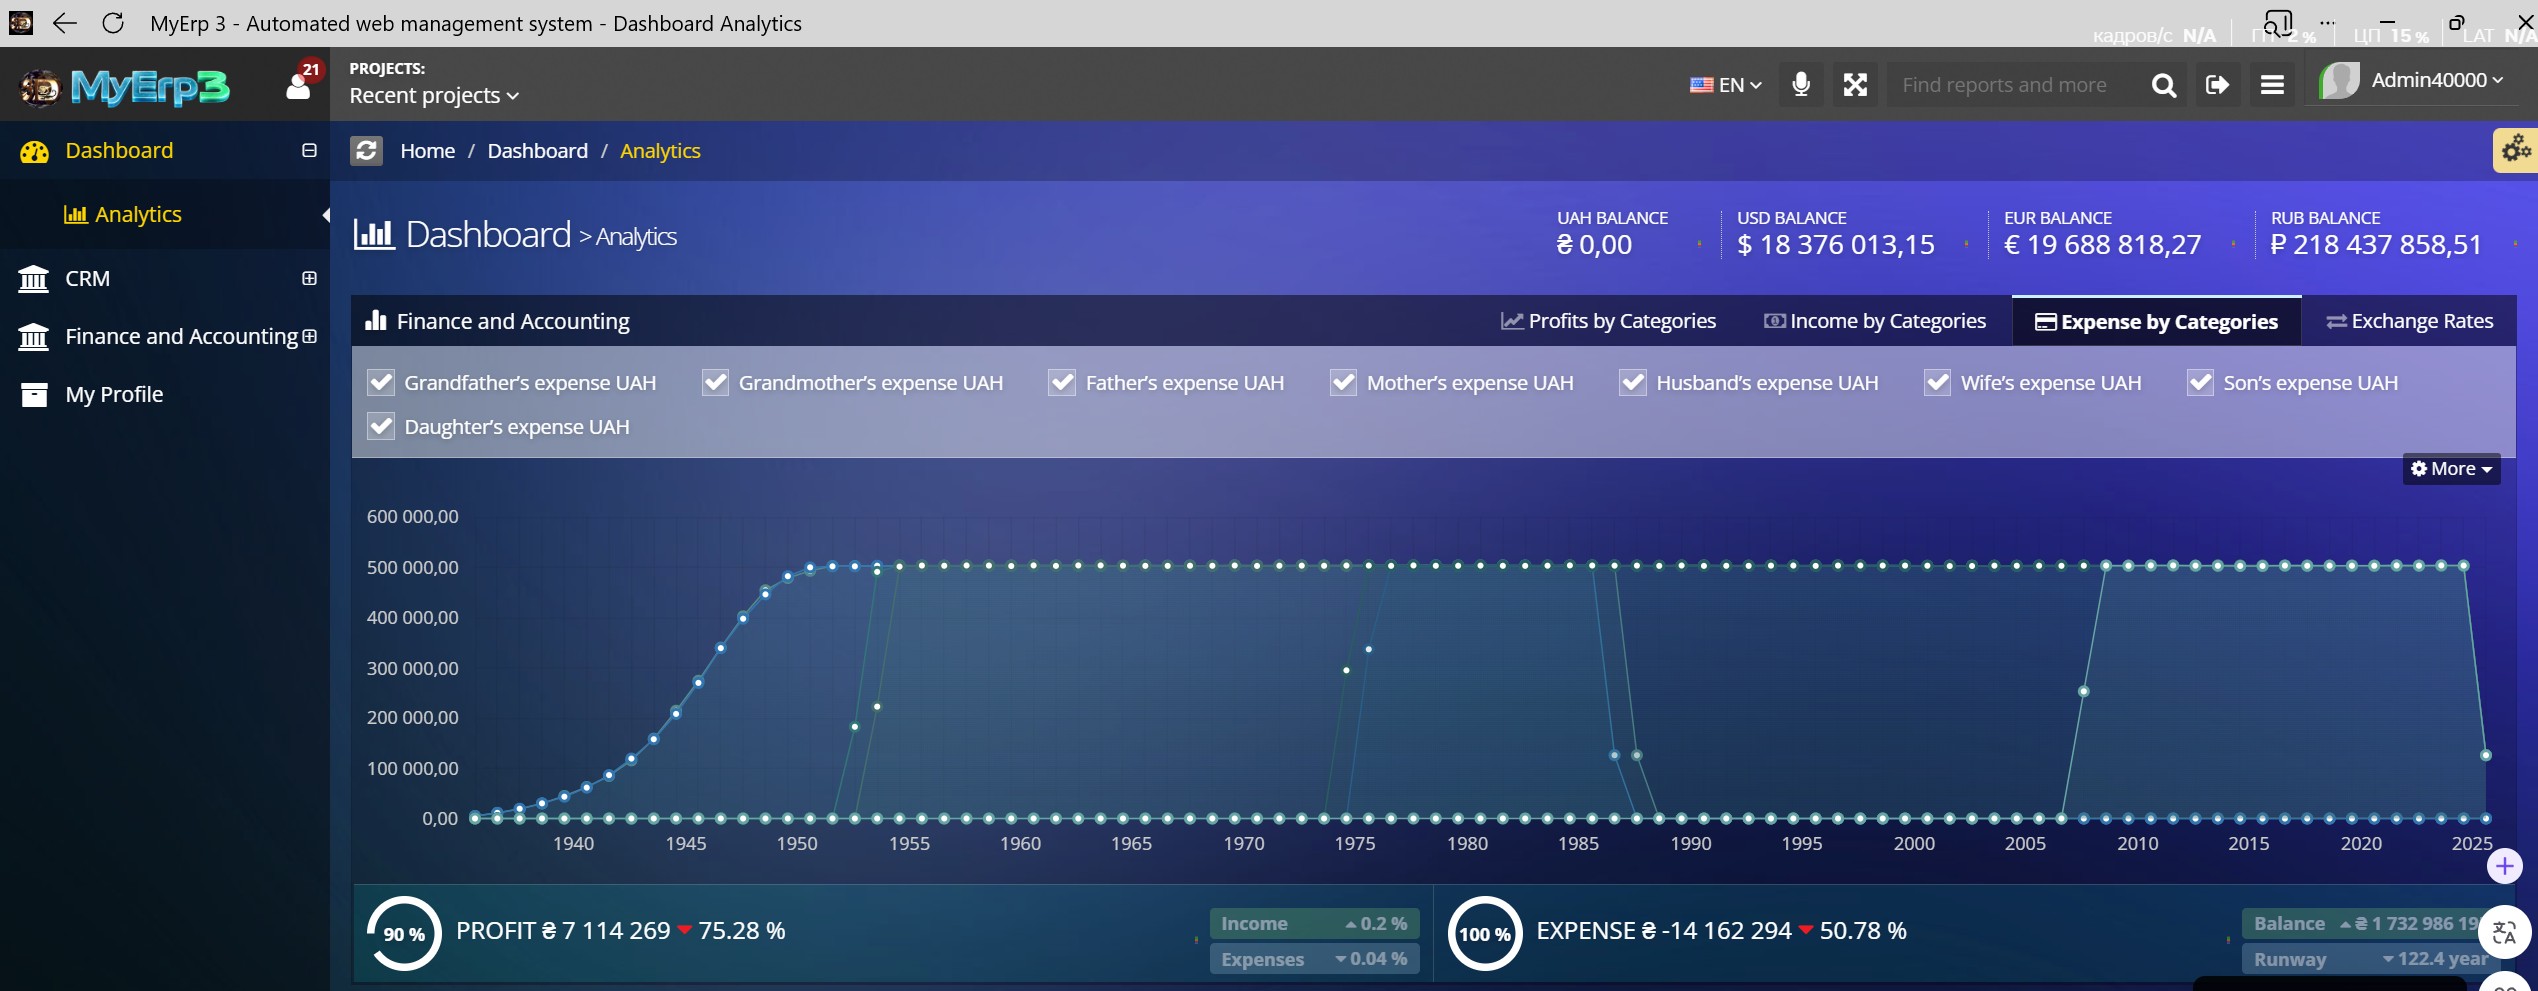This screenshot has height=991, width=2538.
Task: Click the Admin40000 avatar image
Action: pos(2340,81)
